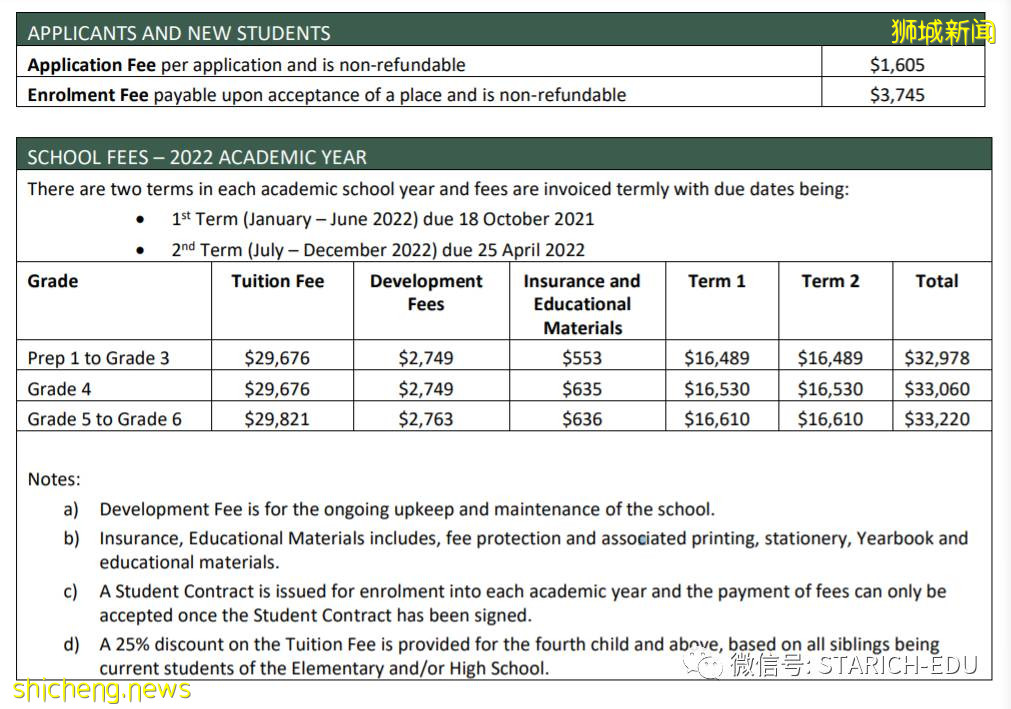The height and width of the screenshot is (709, 1011).
Task: Click the Enrolment Fee amount $3,745
Action: (x=897, y=95)
